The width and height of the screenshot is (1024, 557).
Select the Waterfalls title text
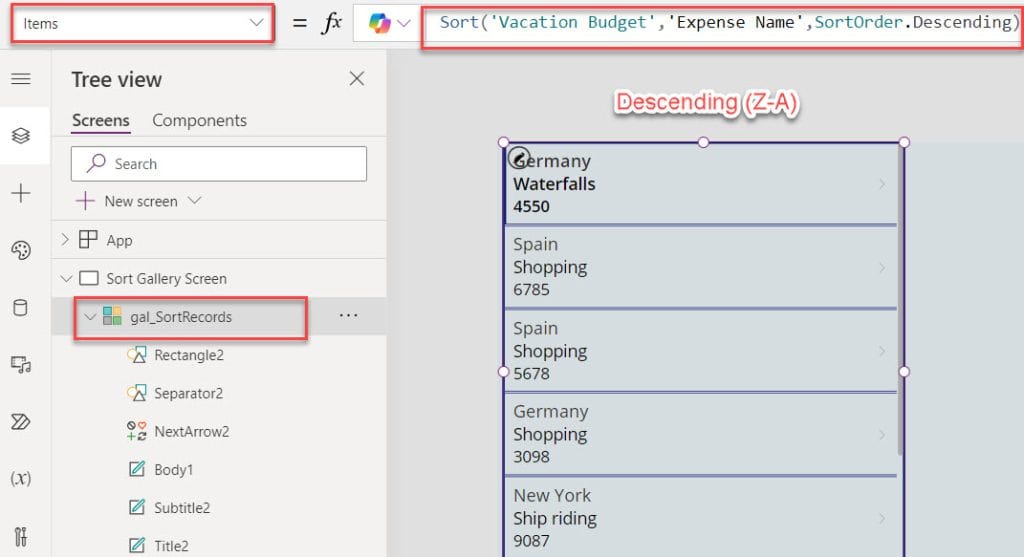[x=554, y=184]
